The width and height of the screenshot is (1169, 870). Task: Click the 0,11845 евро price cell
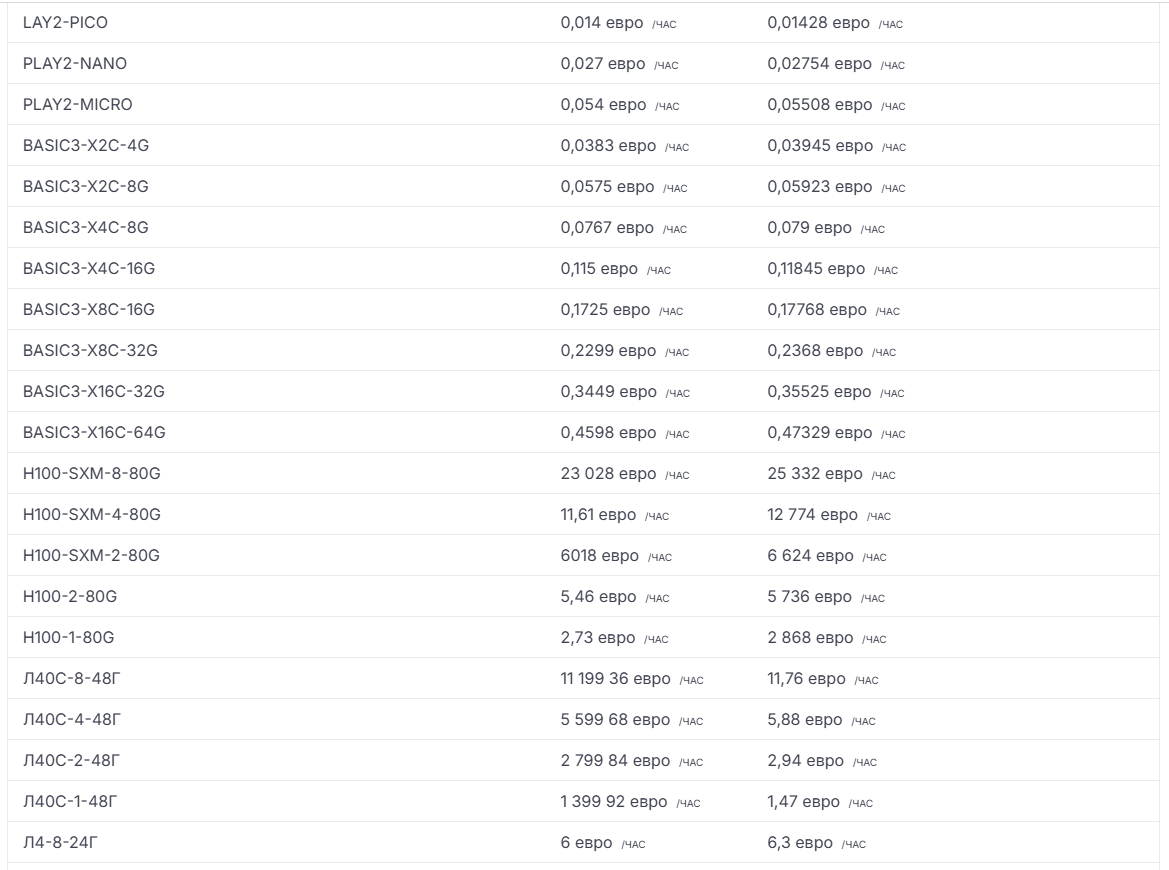coord(816,269)
